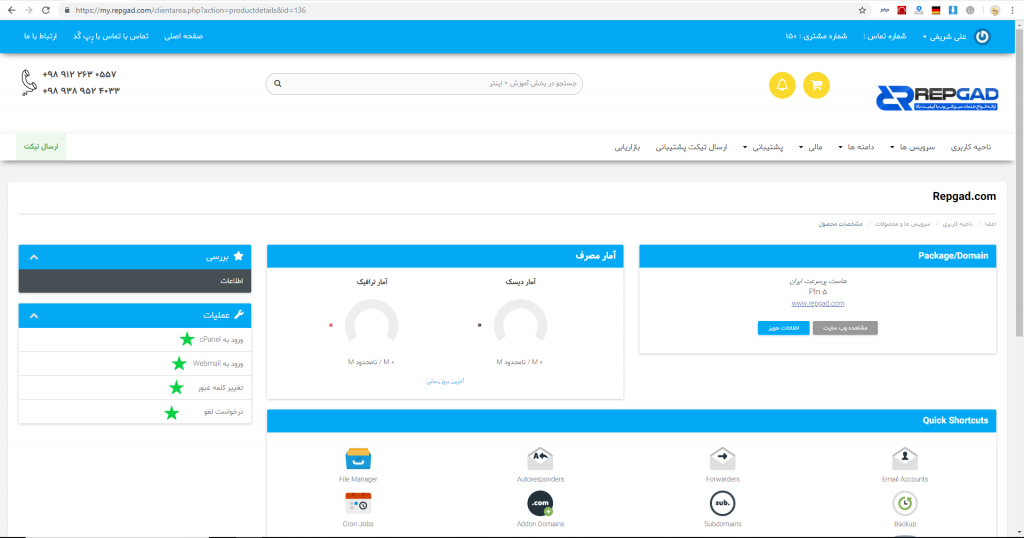Select the اطلاعات item in sidebar
This screenshot has width=1024, height=538.
pyautogui.click(x=135, y=281)
